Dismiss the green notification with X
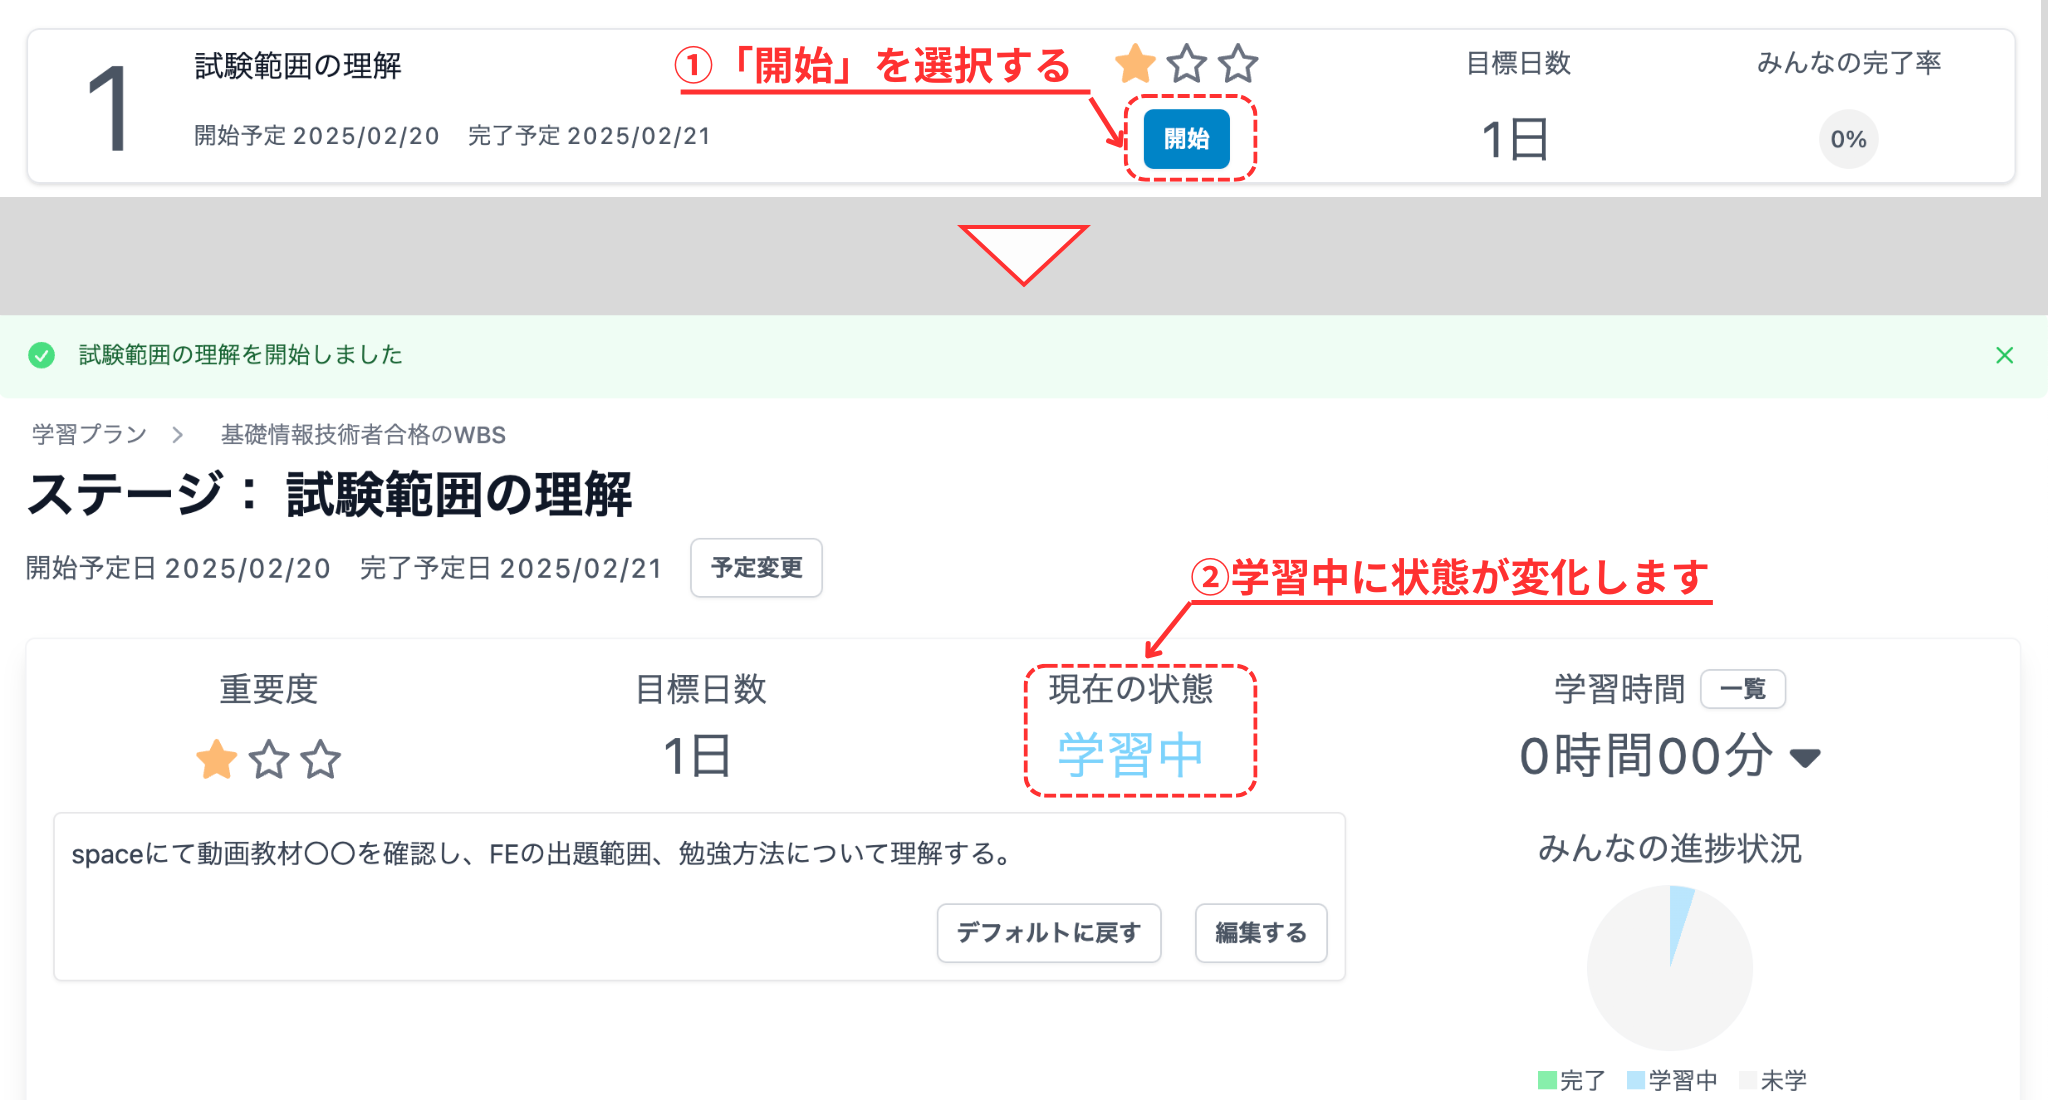This screenshot has height=1100, width=2048. [2004, 355]
